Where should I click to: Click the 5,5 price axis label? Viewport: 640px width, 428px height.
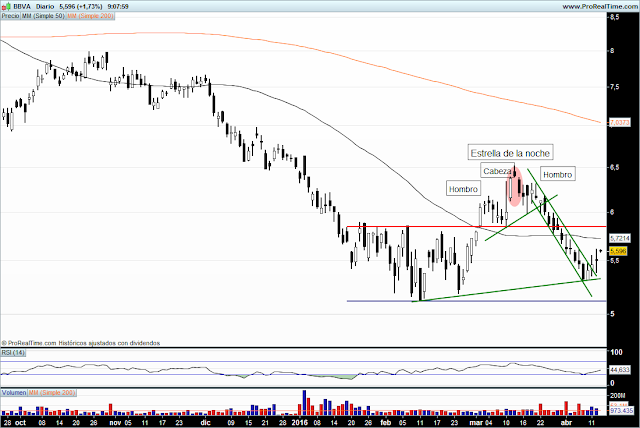(615, 260)
